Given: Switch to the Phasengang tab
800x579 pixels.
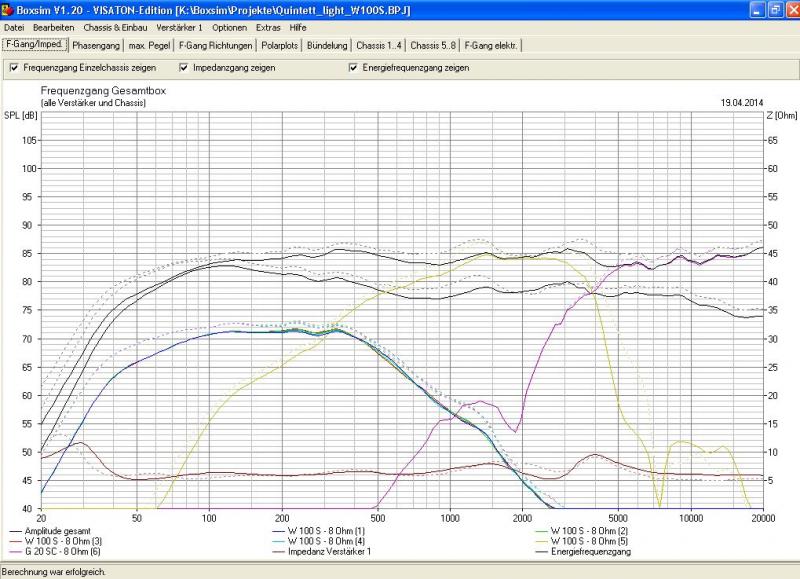Looking at the screenshot, I should [96, 46].
